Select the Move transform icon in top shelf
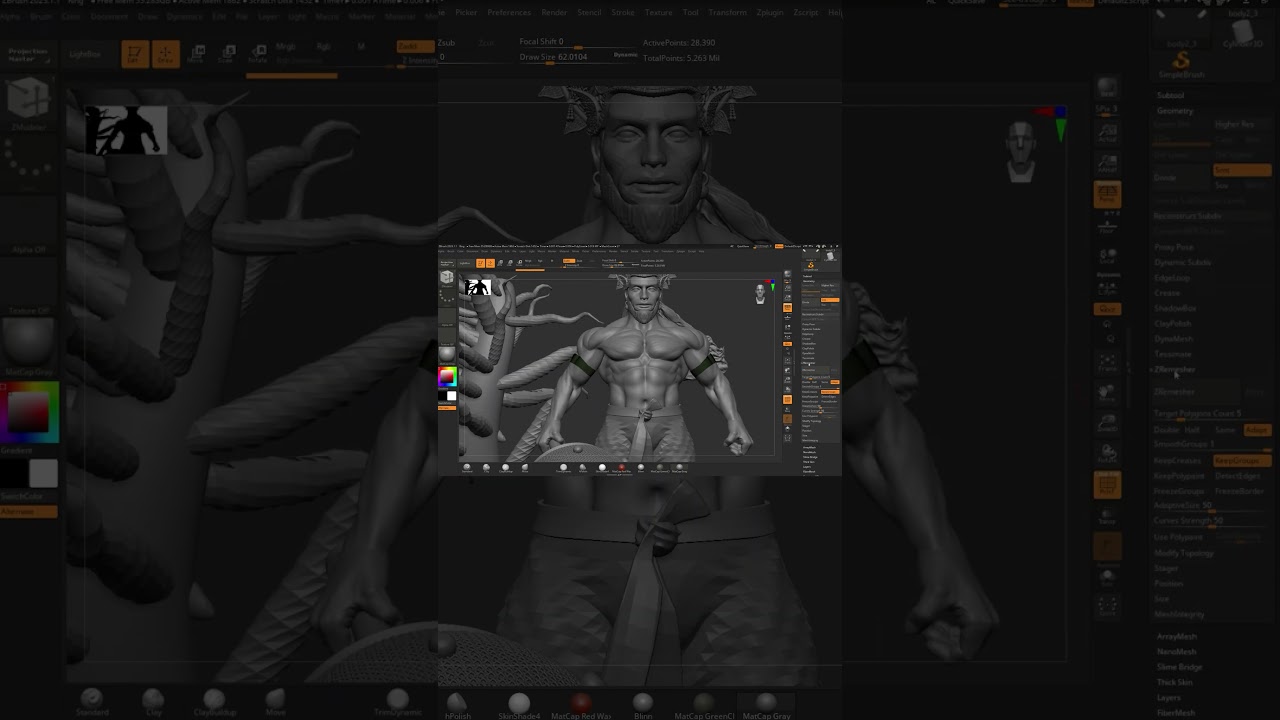The width and height of the screenshot is (1280, 720). point(195,54)
